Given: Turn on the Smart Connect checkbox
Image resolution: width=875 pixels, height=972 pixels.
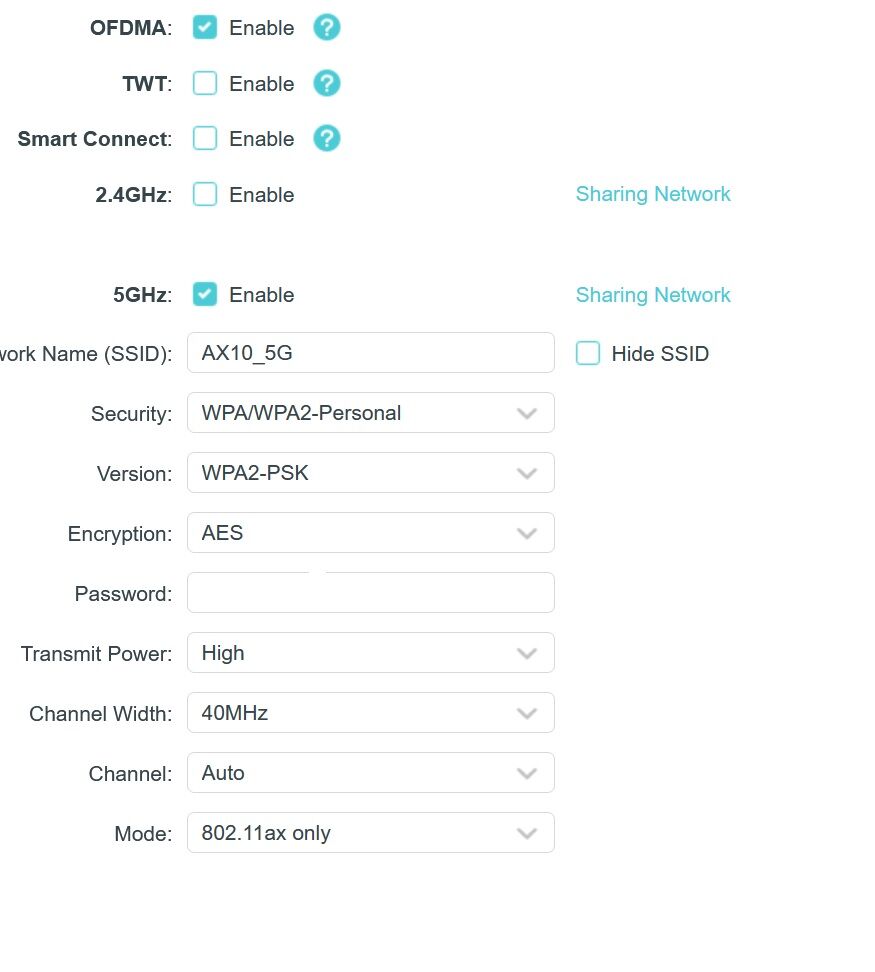Looking at the screenshot, I should (x=205, y=139).
